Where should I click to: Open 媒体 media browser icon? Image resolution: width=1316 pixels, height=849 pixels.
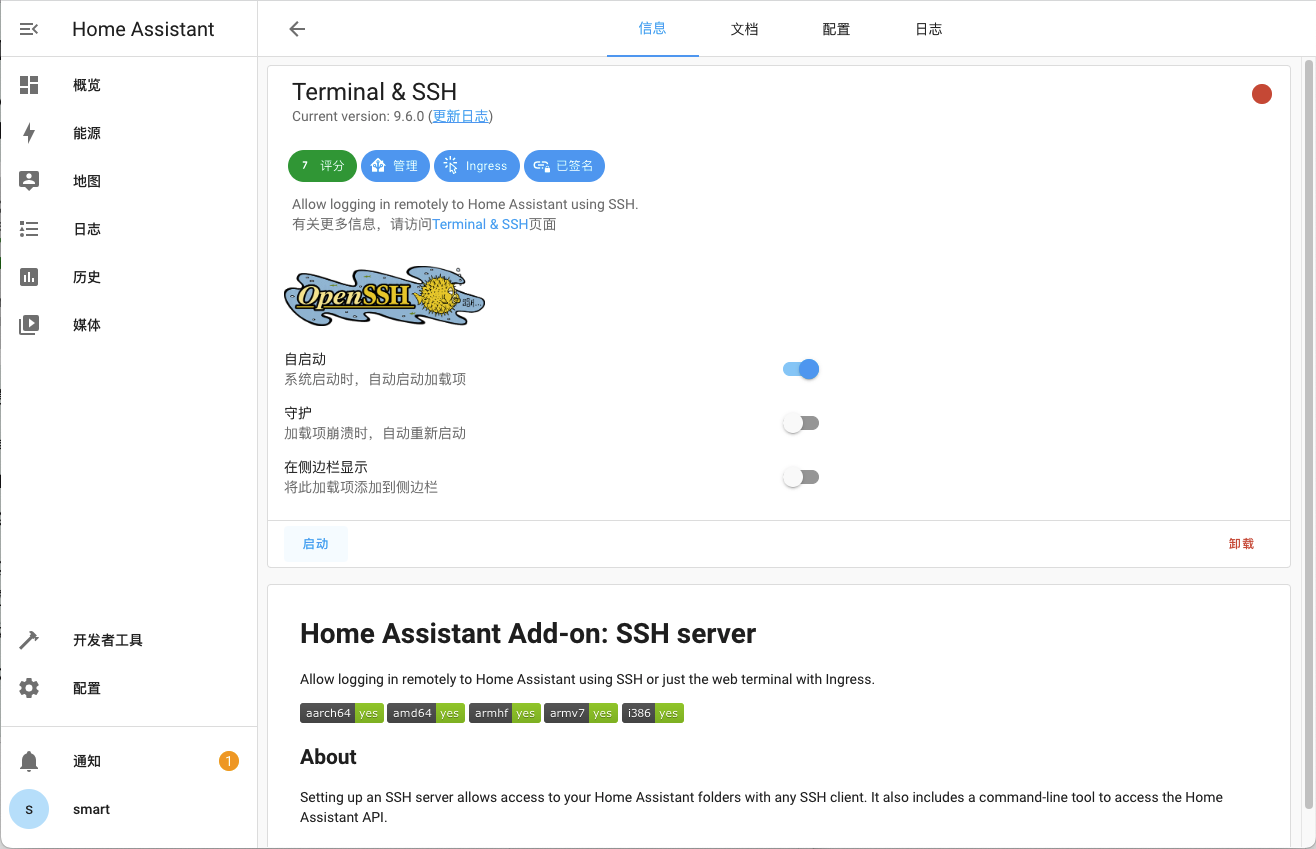(x=29, y=325)
